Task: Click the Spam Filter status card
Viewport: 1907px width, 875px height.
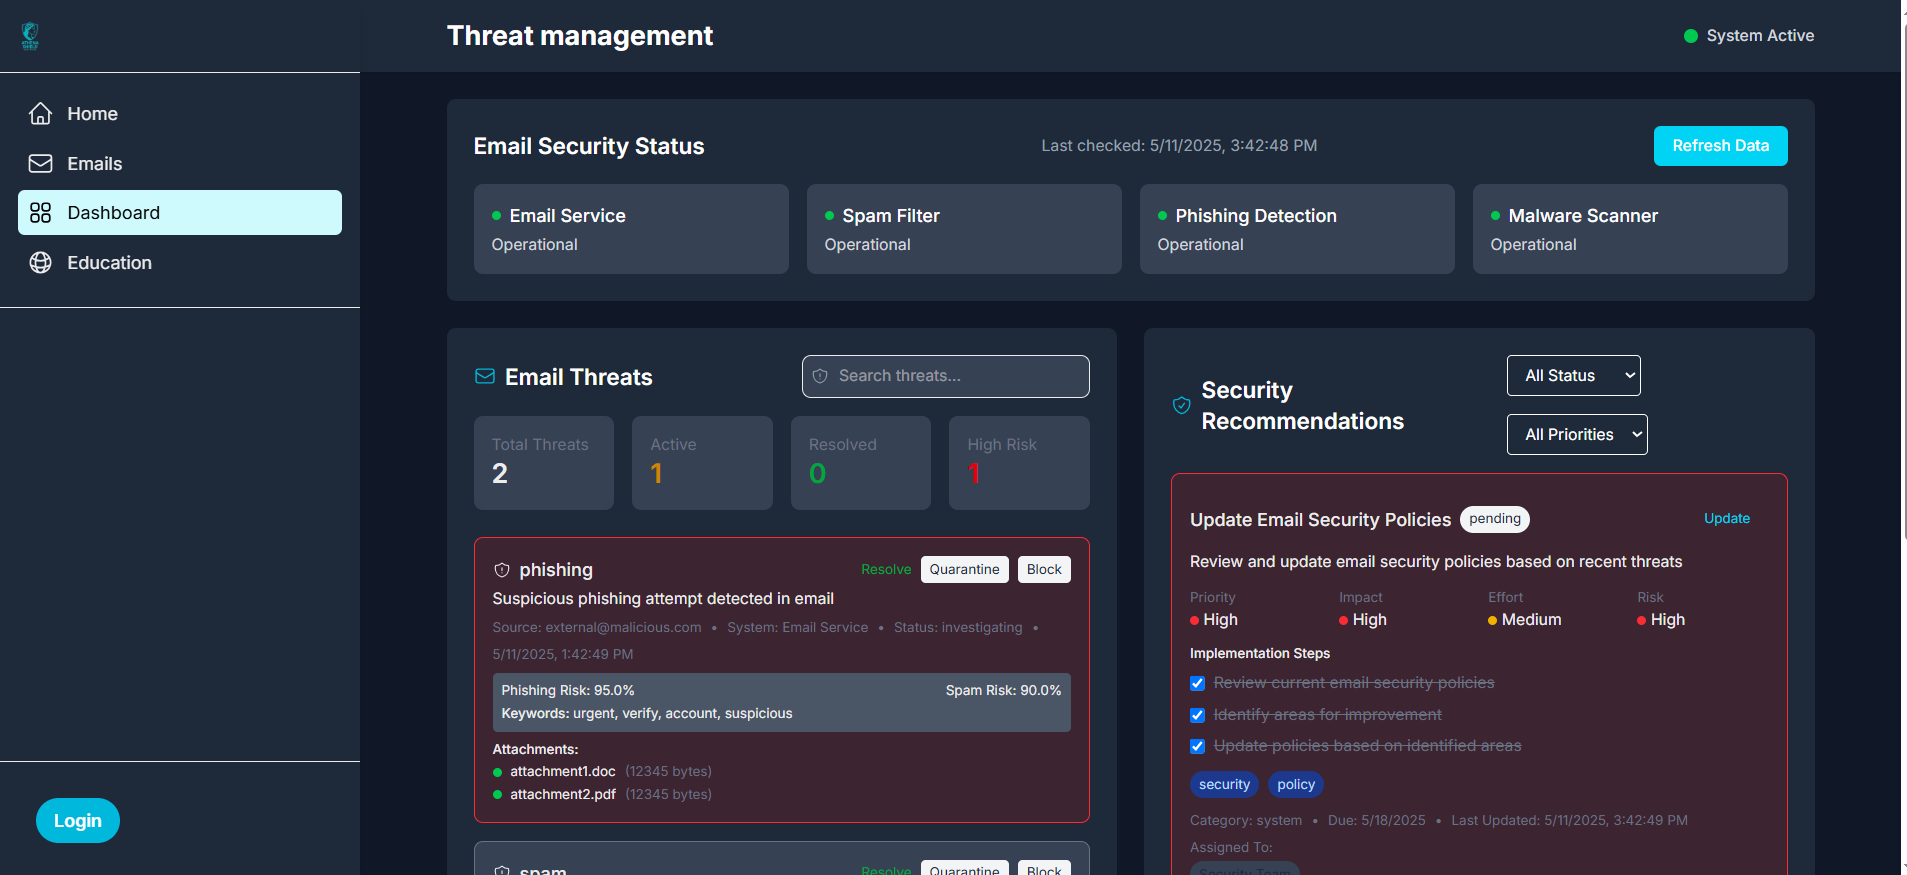Action: [x=964, y=229]
